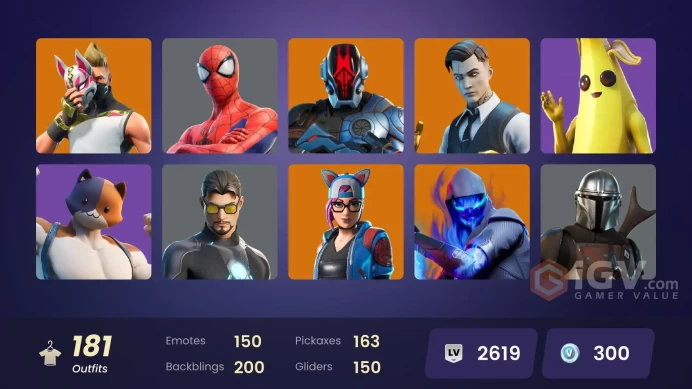
Task: Click the IGV hexagon logo
Action: [549, 280]
